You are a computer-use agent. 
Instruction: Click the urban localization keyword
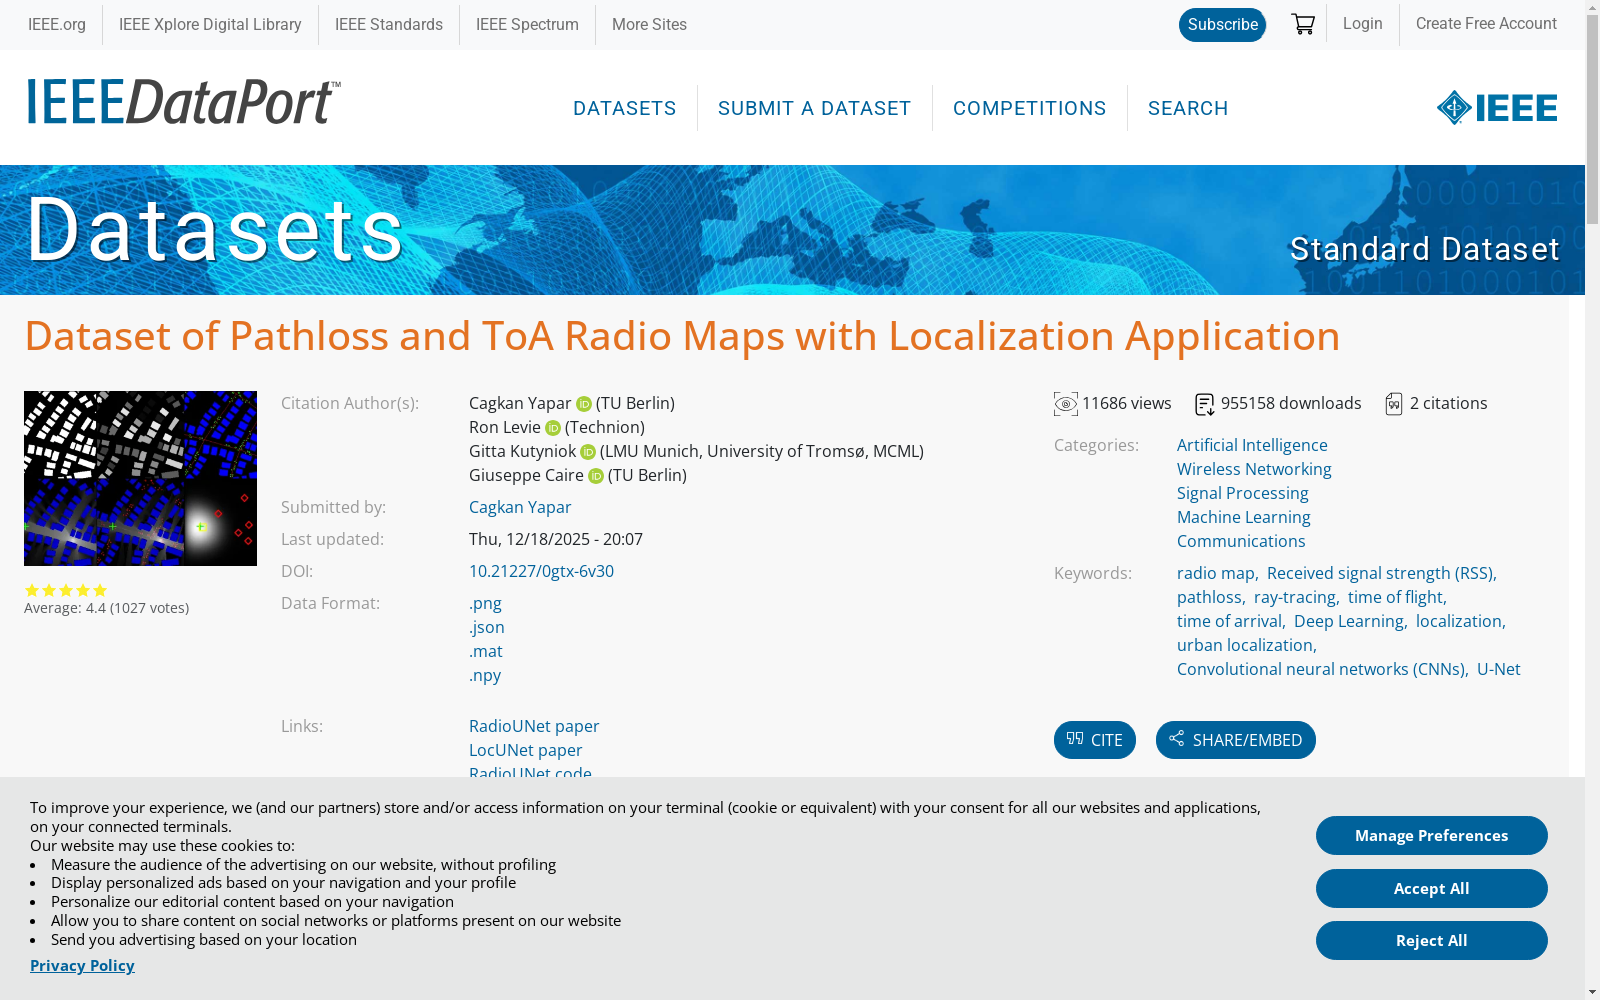pos(1245,645)
